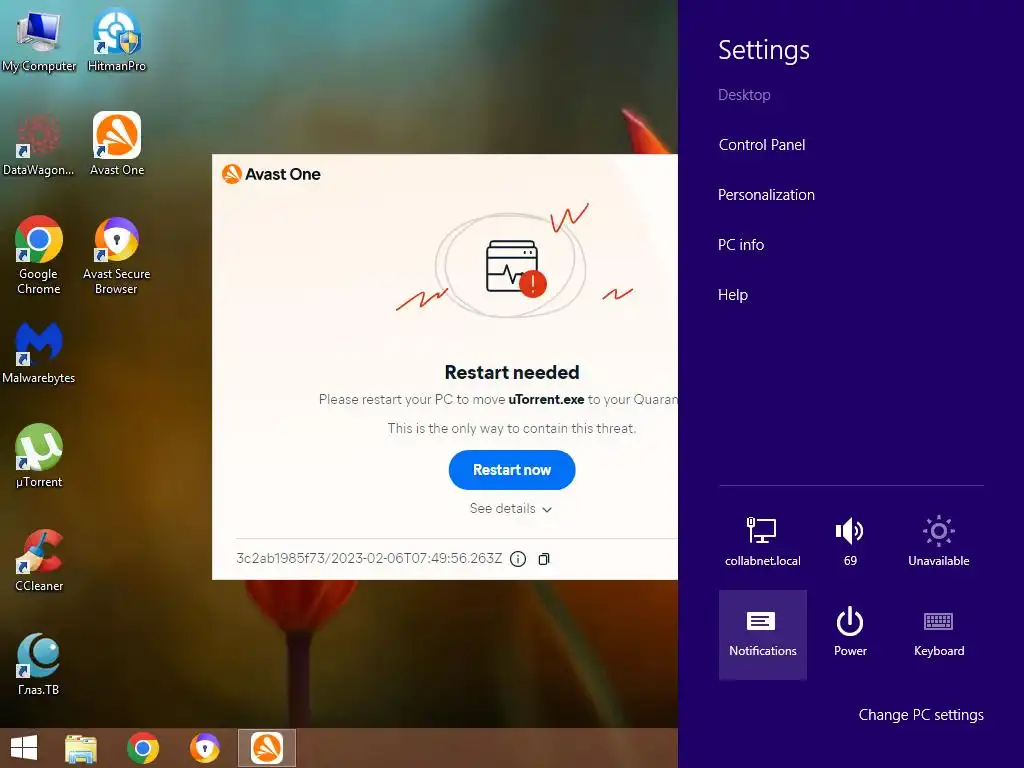Open Avast Secure Browser from taskbar
Screen dimensions: 1024x768
coord(205,748)
